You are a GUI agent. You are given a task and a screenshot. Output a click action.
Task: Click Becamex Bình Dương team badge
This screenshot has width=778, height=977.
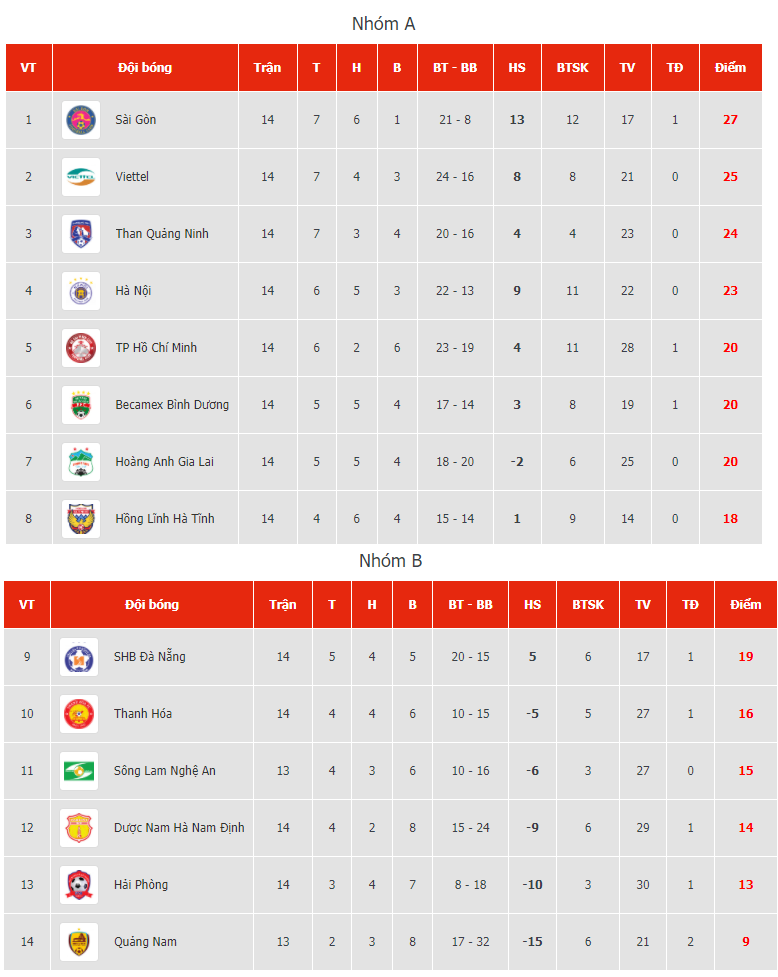pyautogui.click(x=81, y=405)
